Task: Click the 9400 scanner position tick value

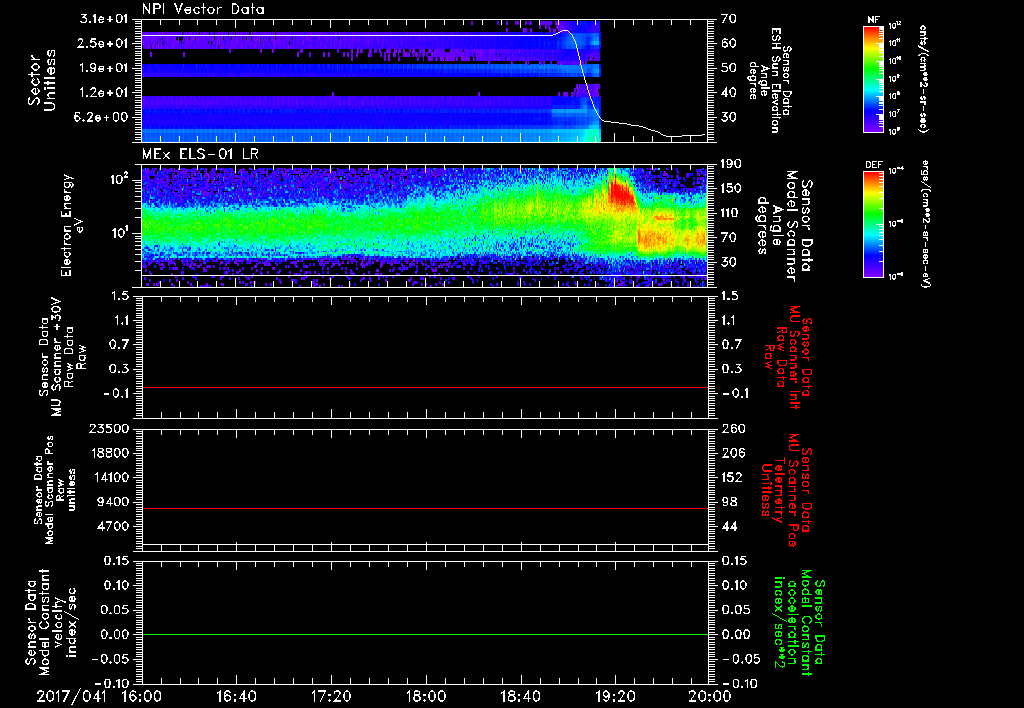Action: pyautogui.click(x=113, y=502)
